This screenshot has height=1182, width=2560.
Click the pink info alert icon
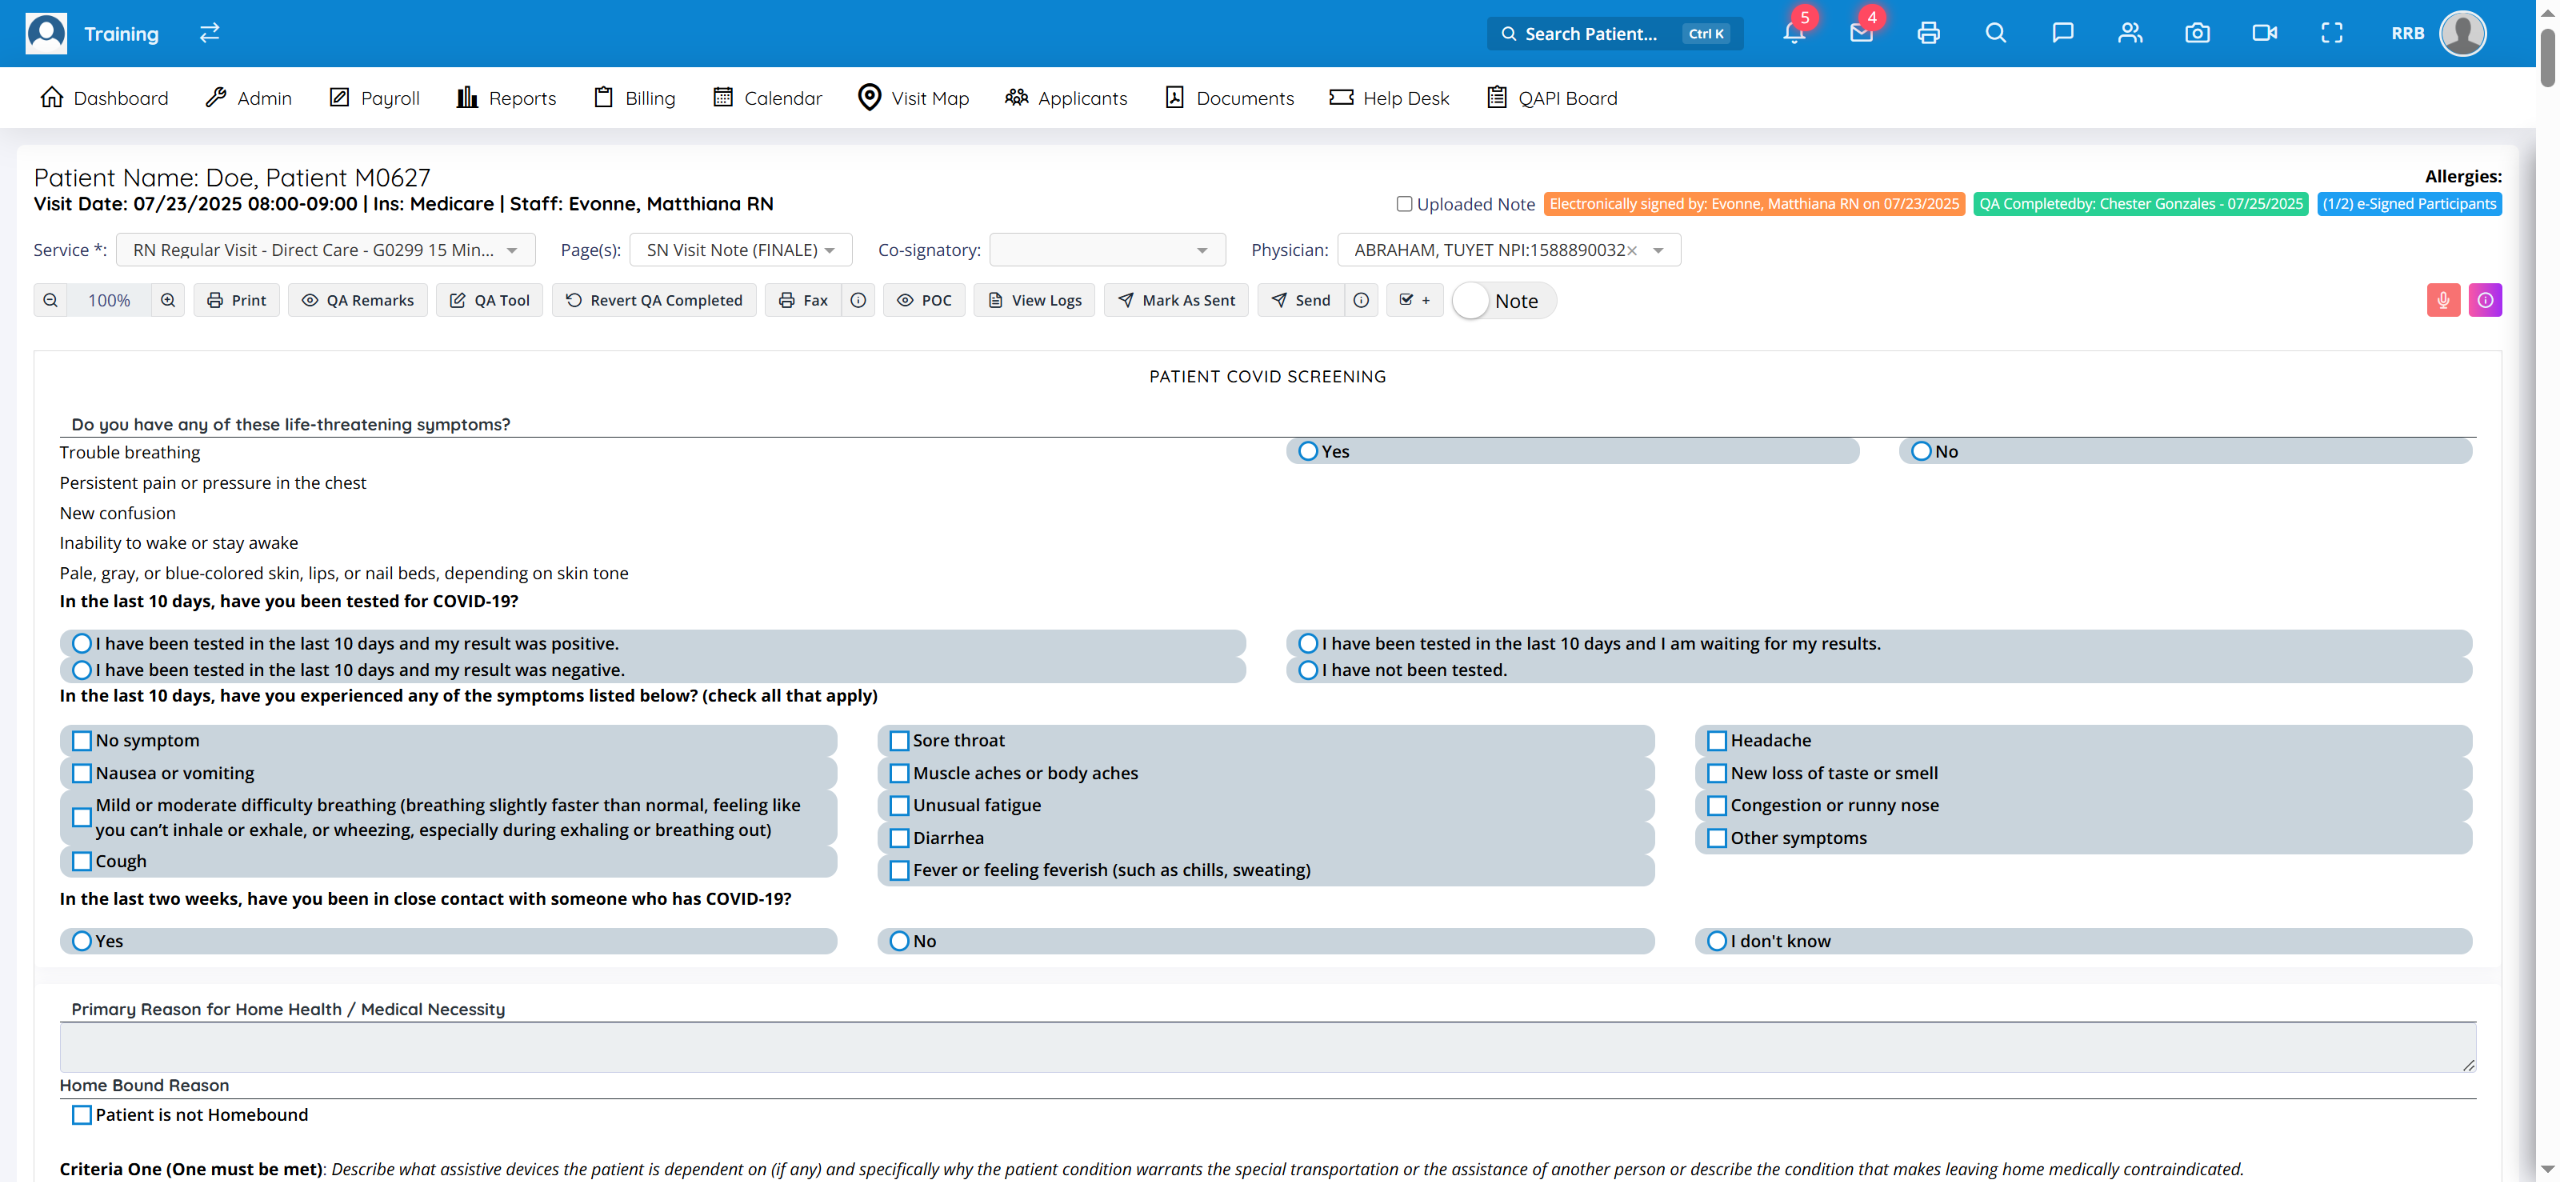2485,300
